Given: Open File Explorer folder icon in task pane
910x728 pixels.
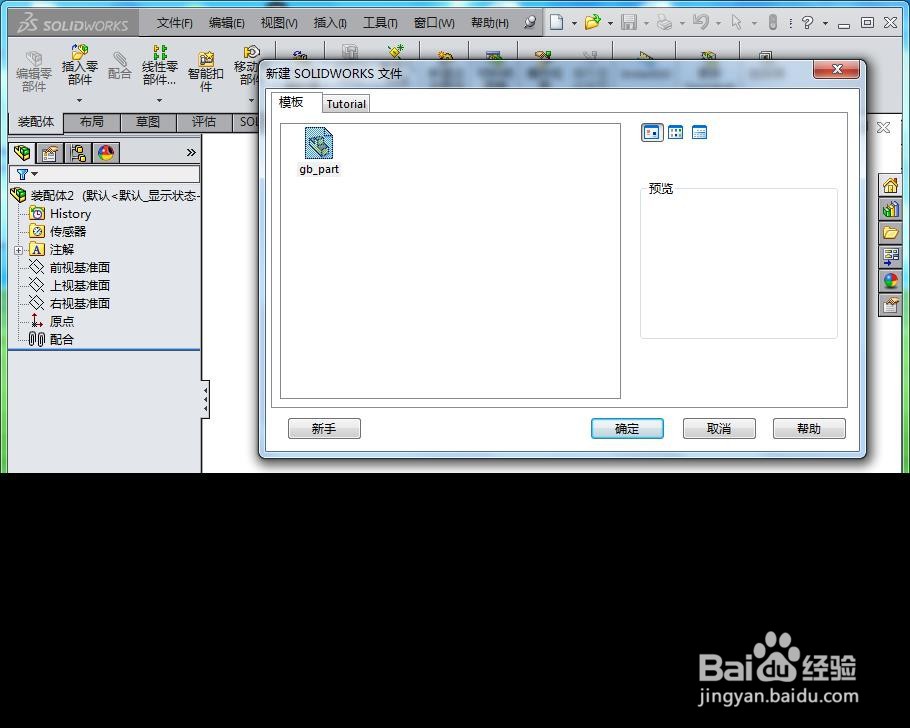Looking at the screenshot, I should pyautogui.click(x=890, y=233).
